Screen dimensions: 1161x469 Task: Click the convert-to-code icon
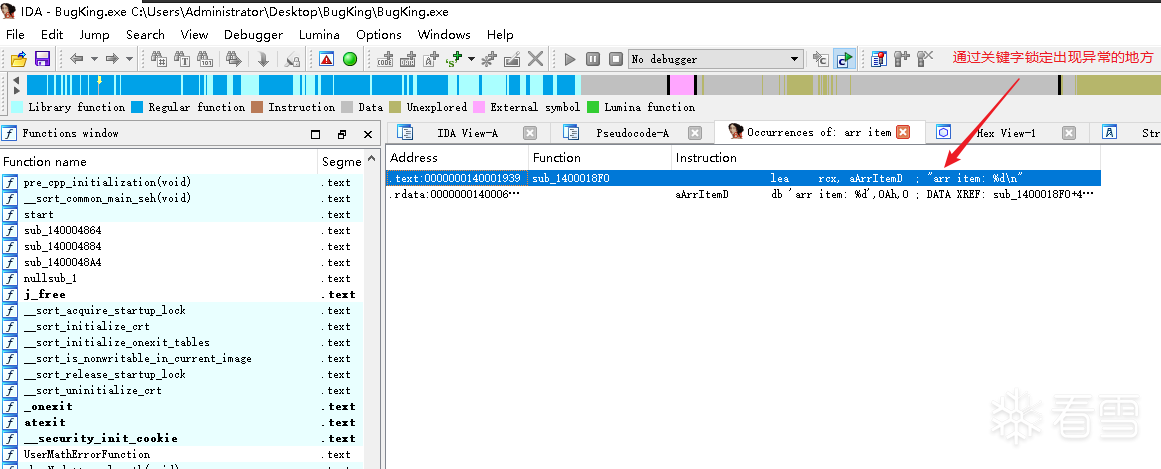tap(385, 59)
